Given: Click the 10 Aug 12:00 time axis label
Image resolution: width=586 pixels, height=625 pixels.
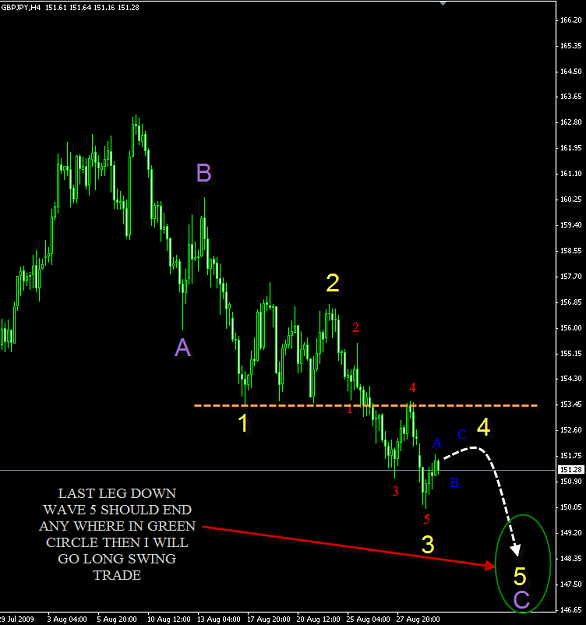Looking at the screenshot, I should coord(169,619).
